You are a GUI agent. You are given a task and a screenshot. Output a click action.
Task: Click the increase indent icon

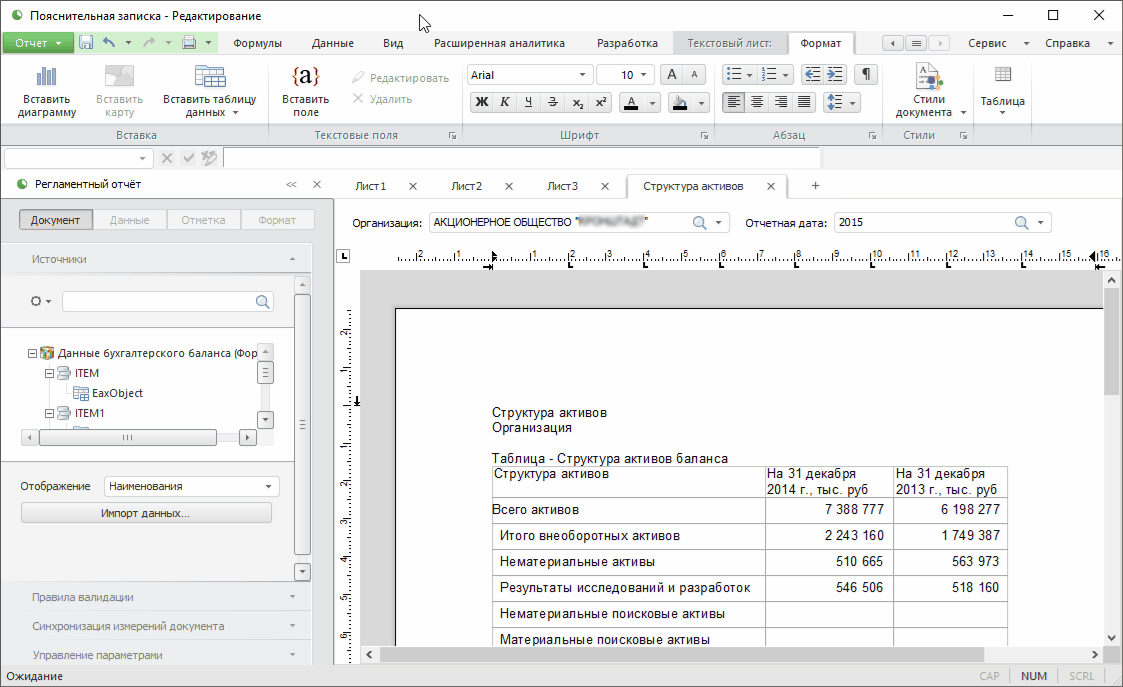coord(834,75)
